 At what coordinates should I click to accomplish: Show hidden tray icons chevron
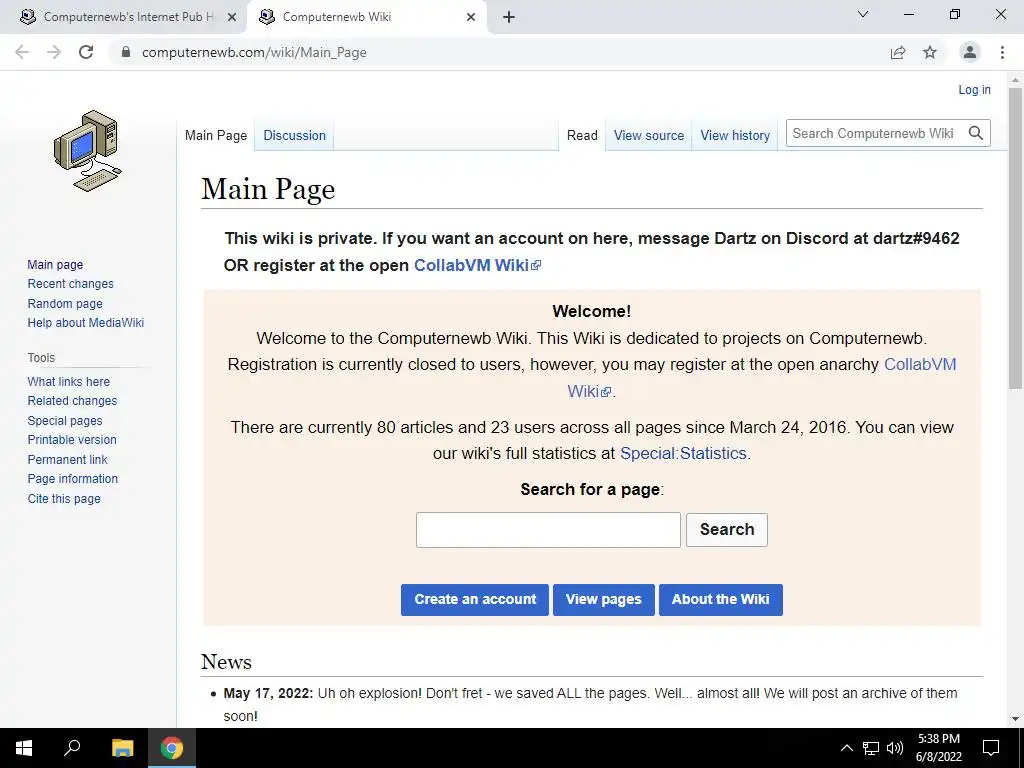[846, 748]
